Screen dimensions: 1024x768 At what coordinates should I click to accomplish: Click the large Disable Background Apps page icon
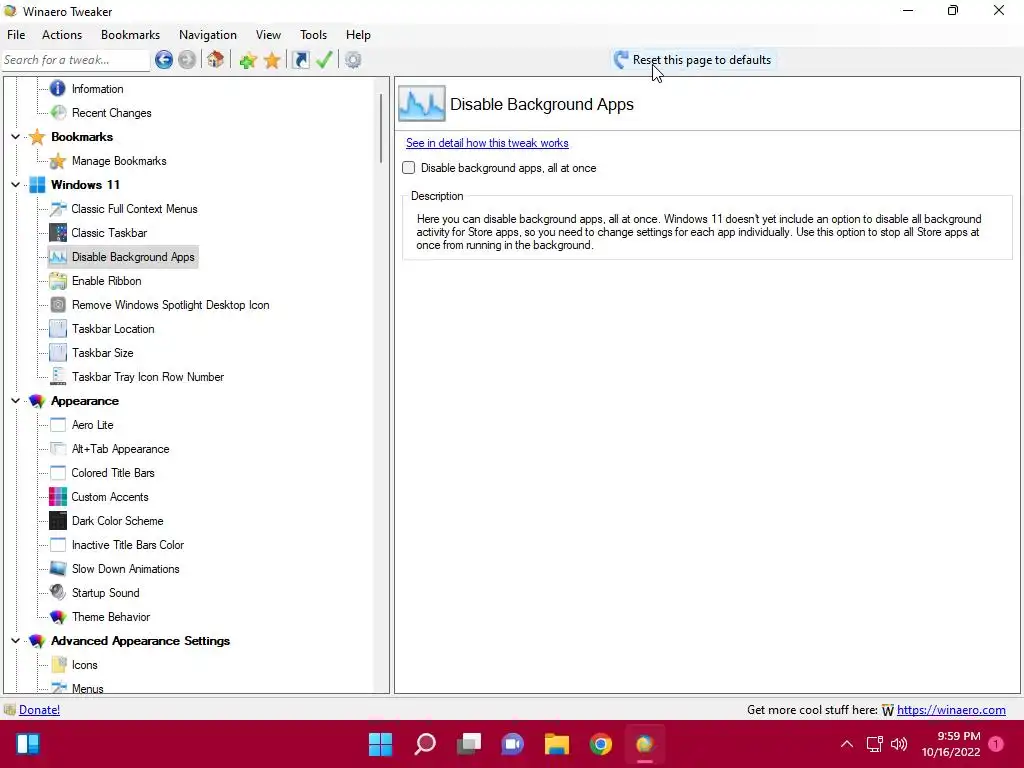pyautogui.click(x=422, y=104)
